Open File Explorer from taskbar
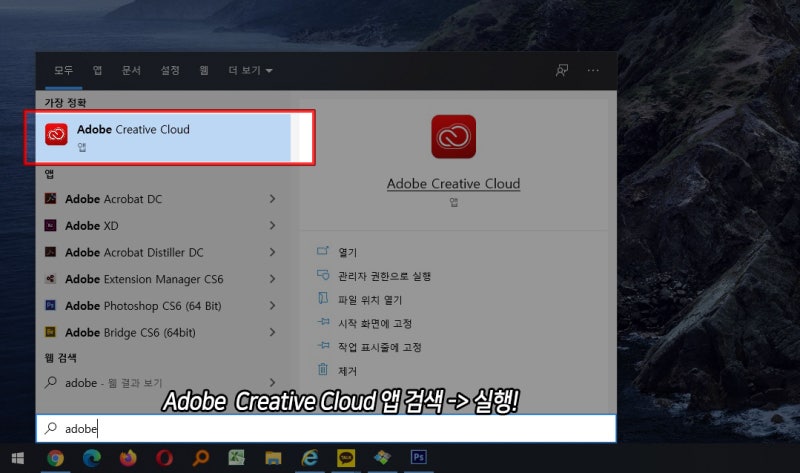 [x=273, y=458]
